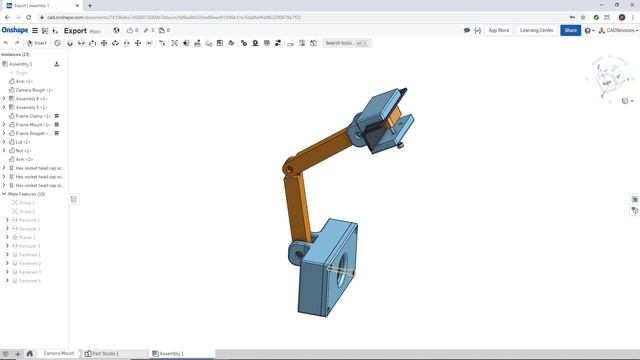Screen dimensions: 640x360
Task: Click the icon right of Frame Snippet row
Action: point(57,133)
